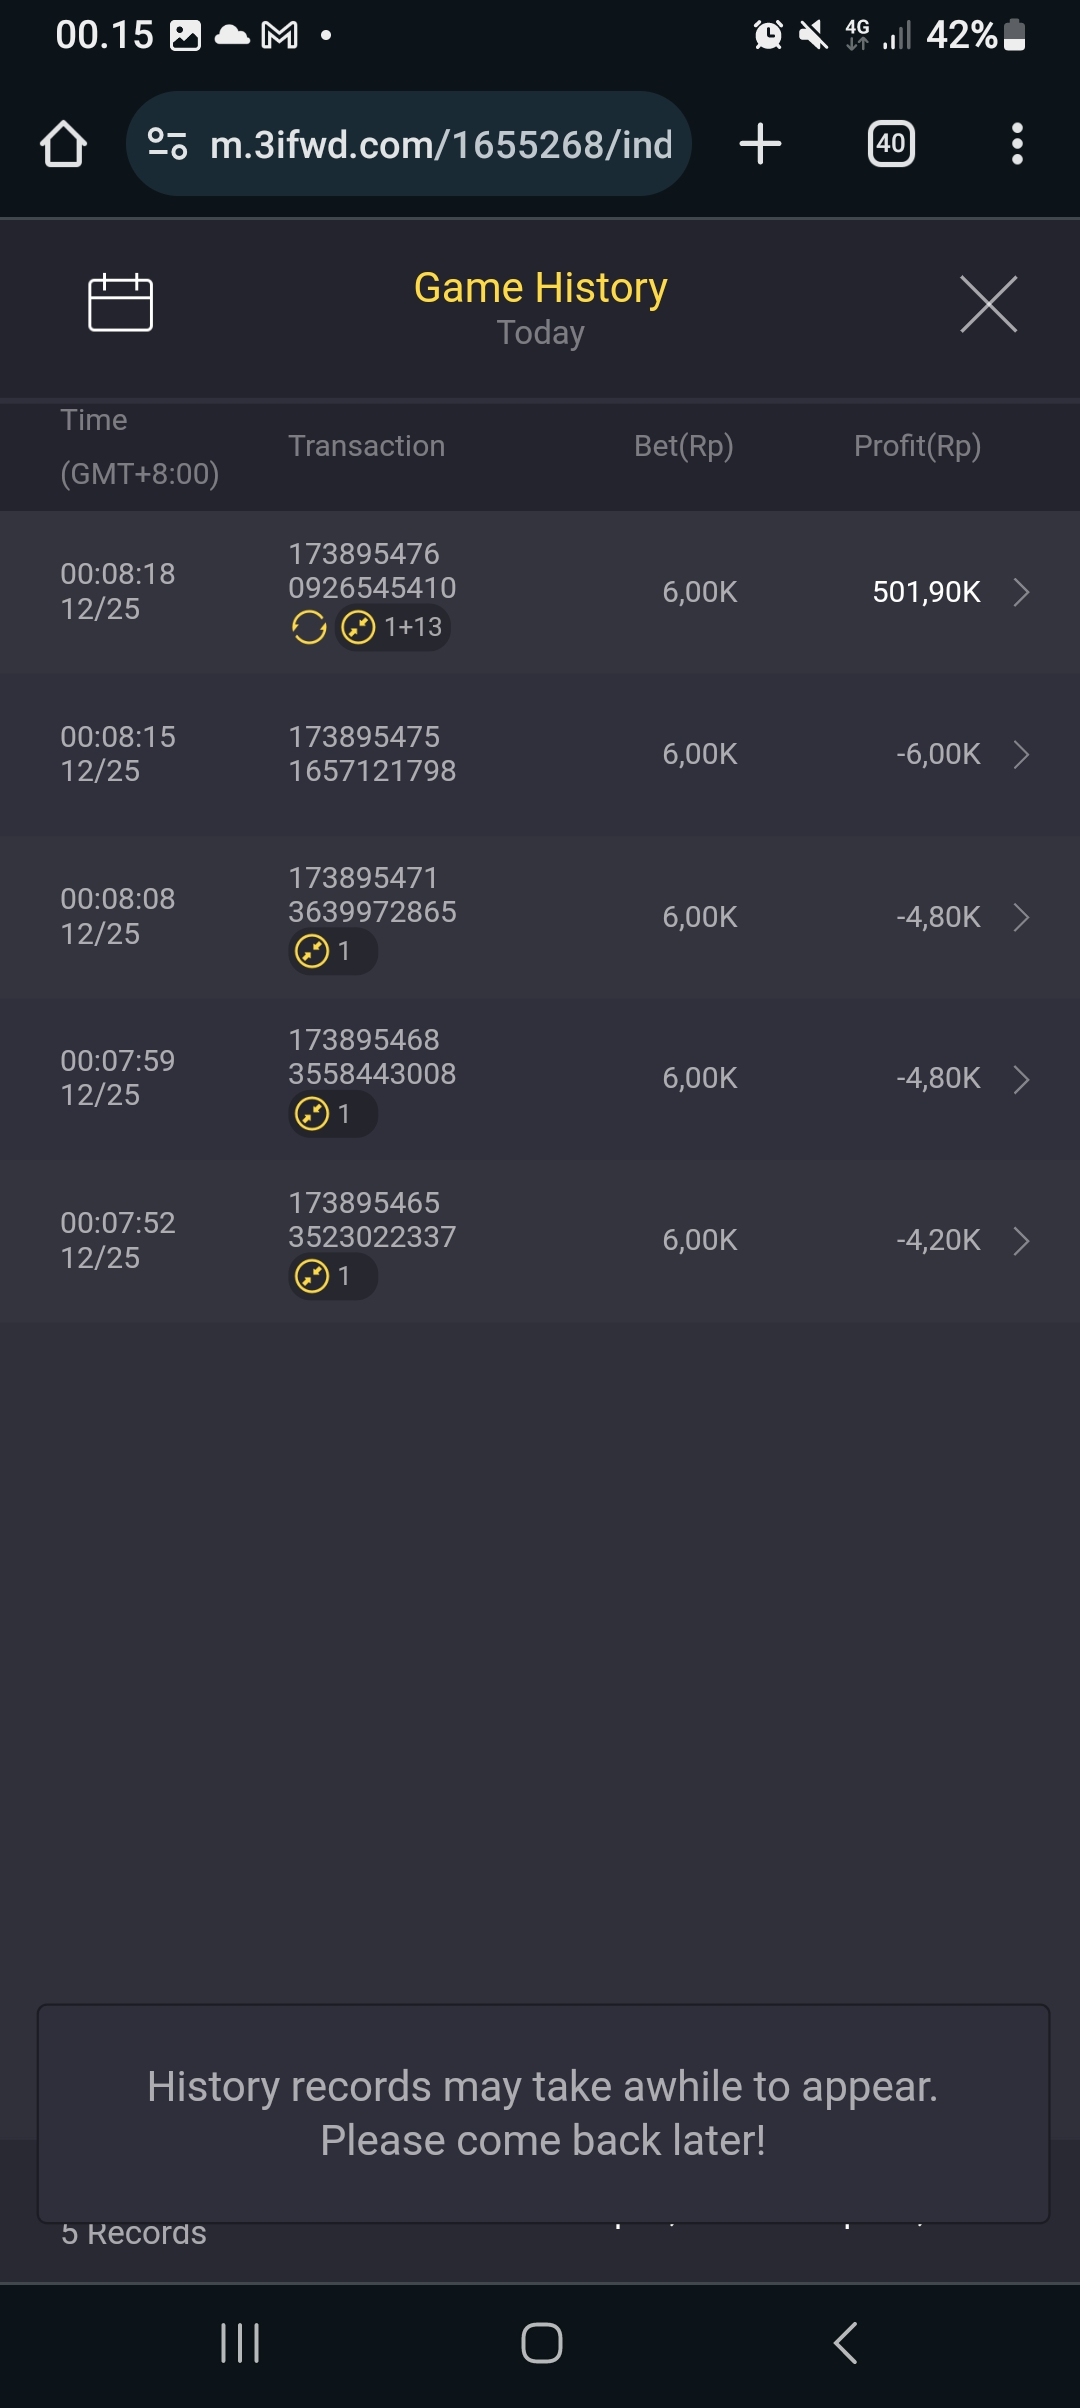Open the calendar date picker icon
Screen dimensions: 1080x2408
pyautogui.click(x=120, y=302)
